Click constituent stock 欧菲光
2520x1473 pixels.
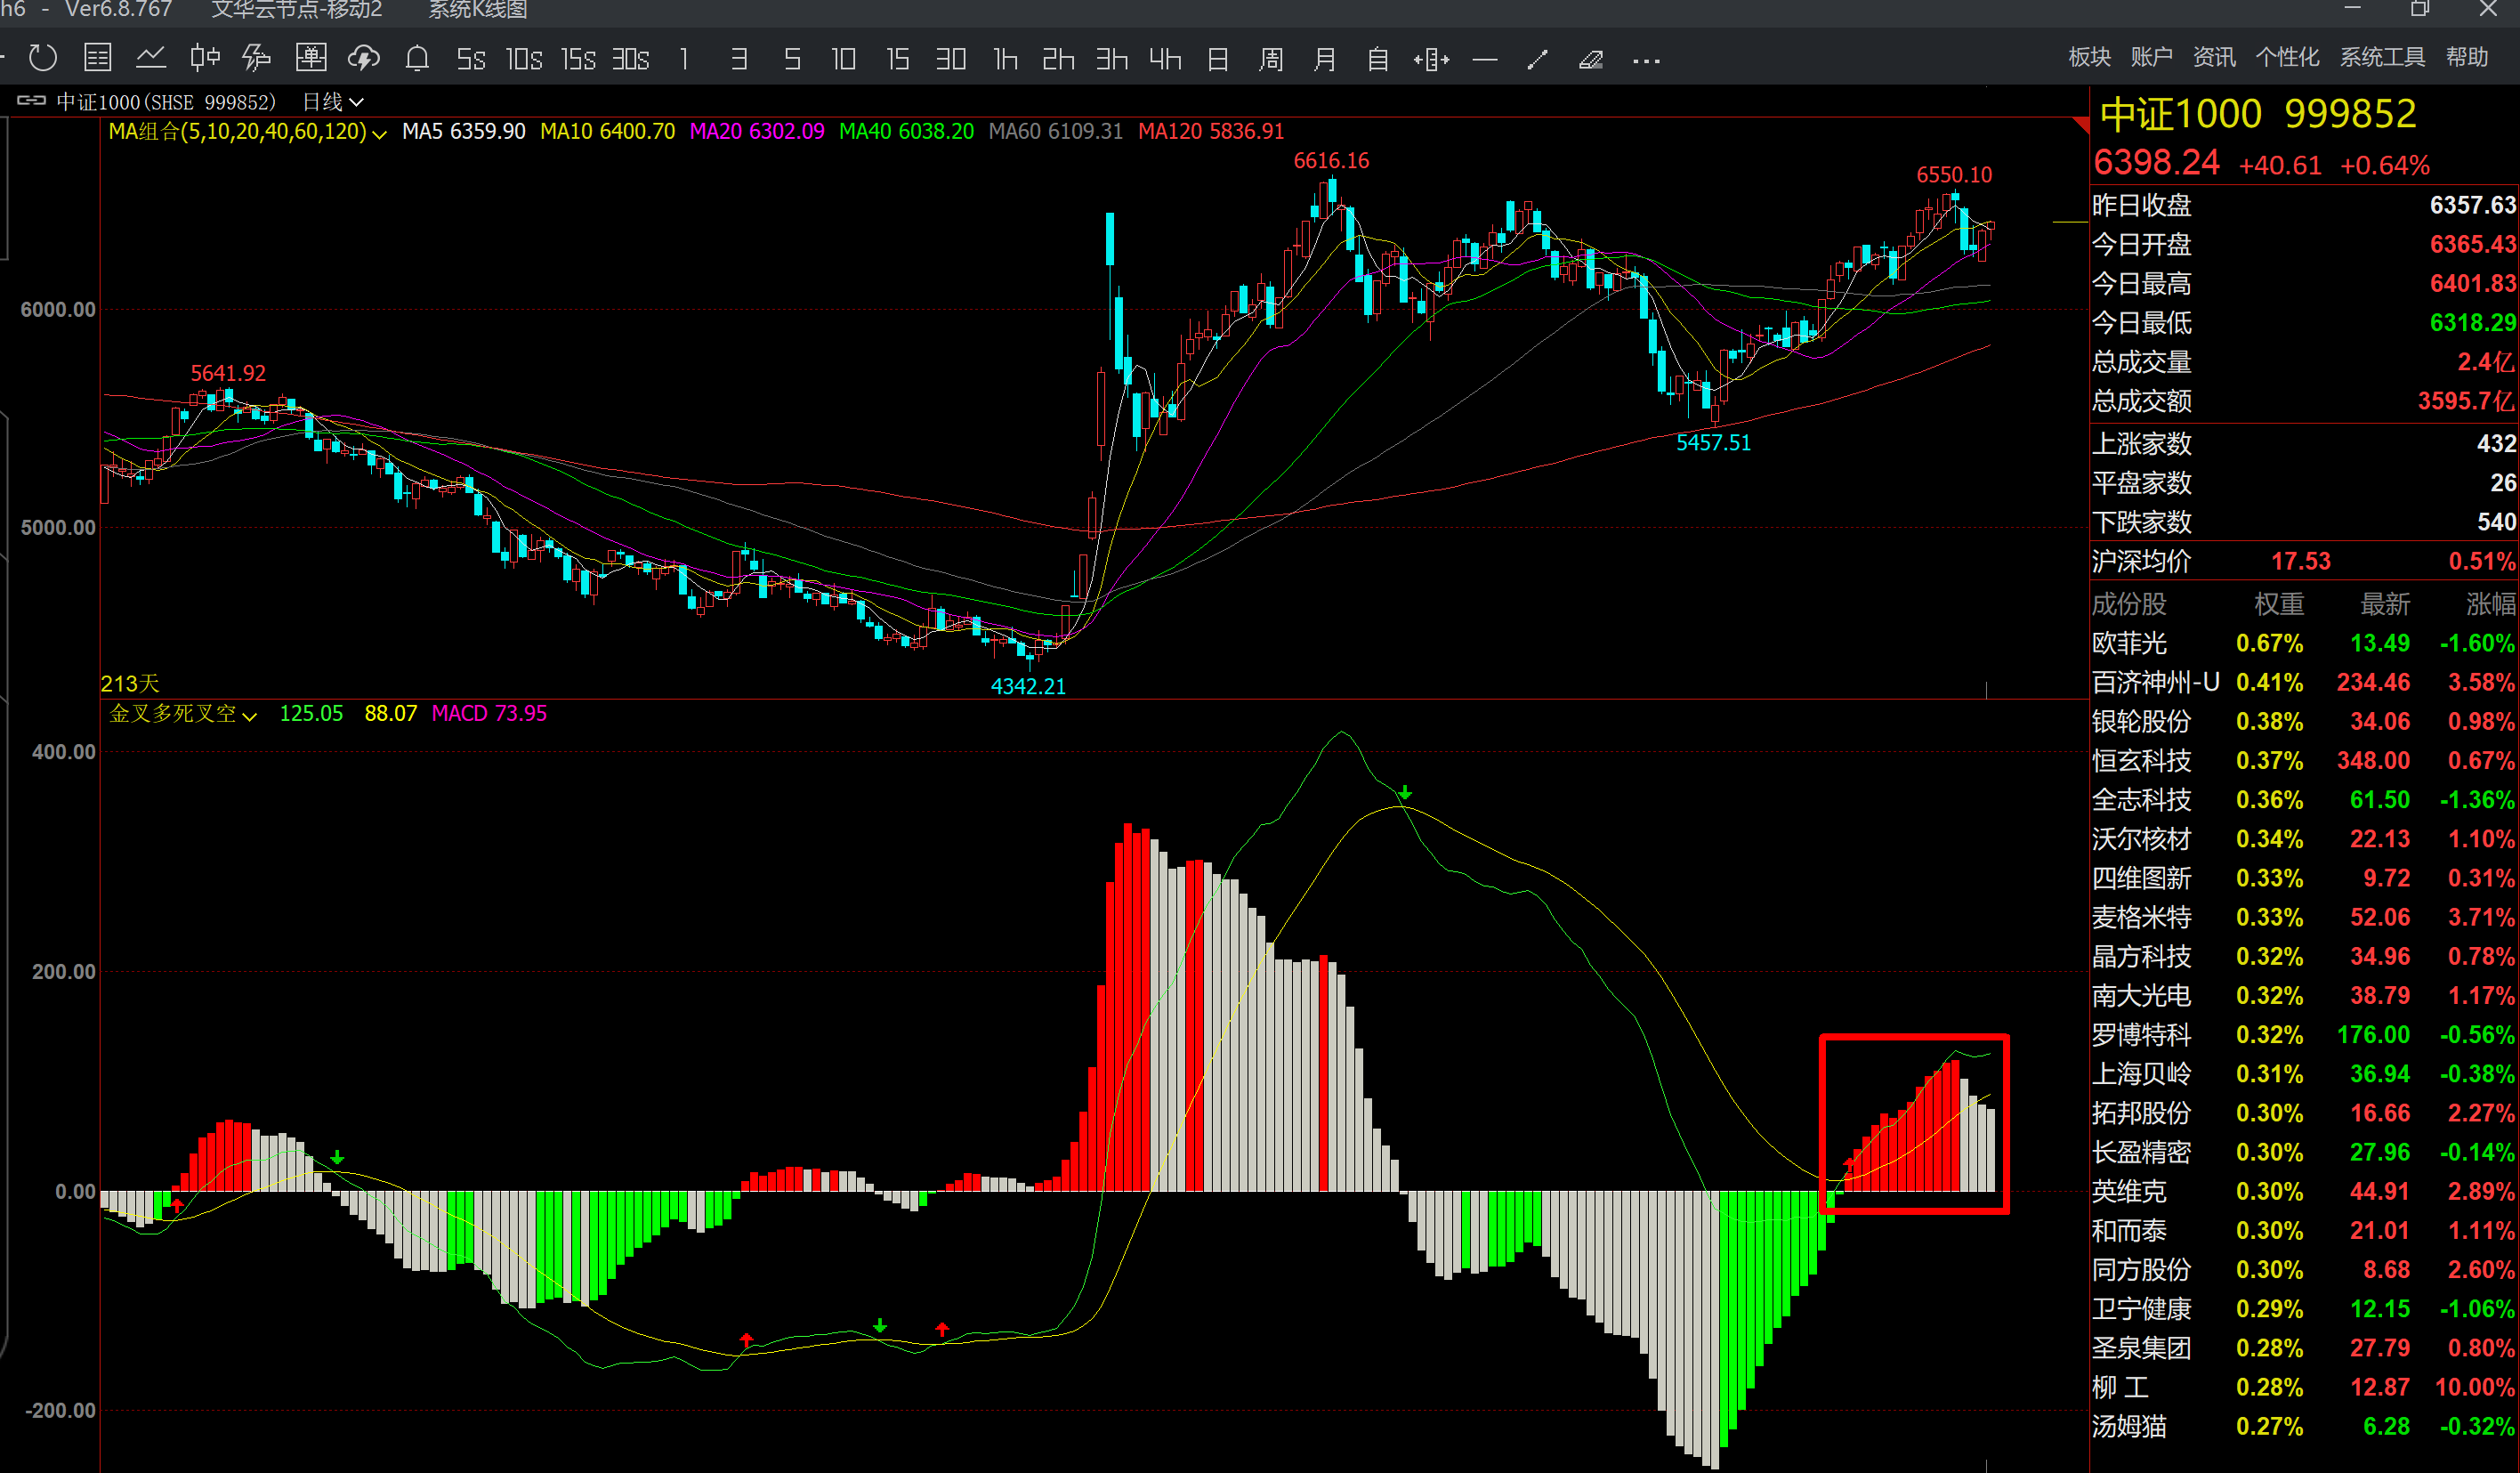pyautogui.click(x=2129, y=643)
